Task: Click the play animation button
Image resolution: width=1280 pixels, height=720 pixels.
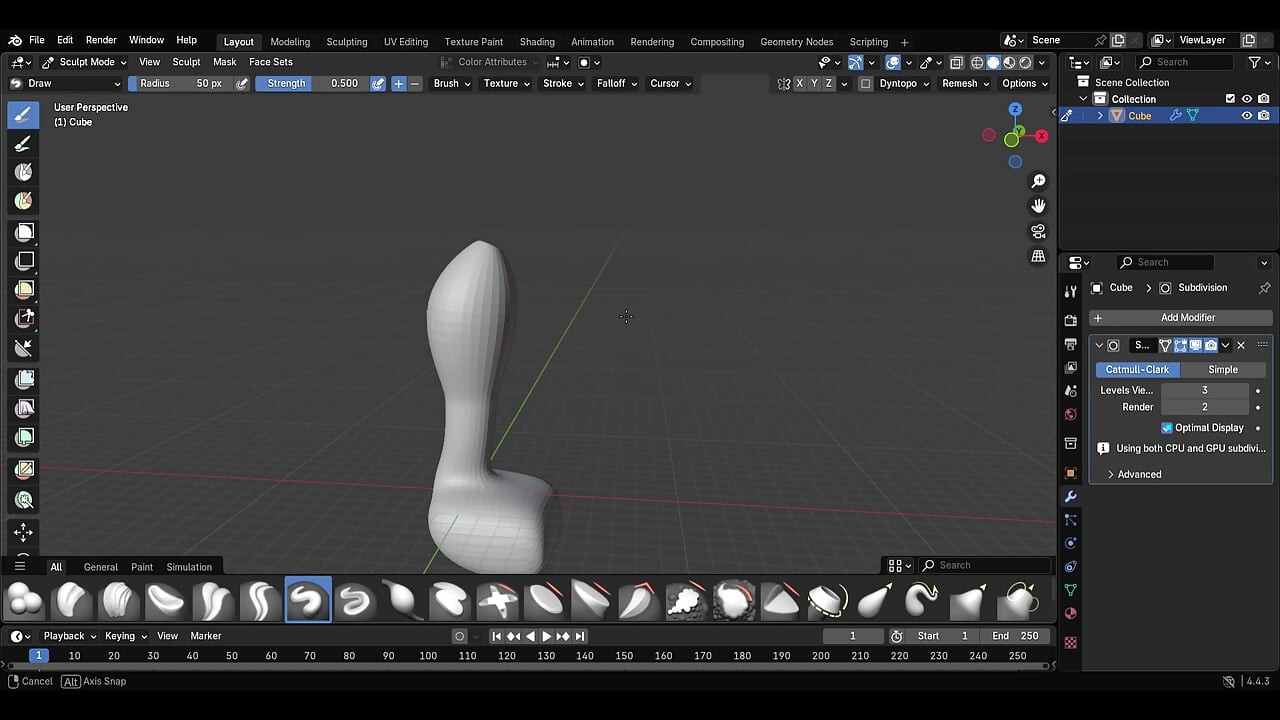Action: click(546, 636)
